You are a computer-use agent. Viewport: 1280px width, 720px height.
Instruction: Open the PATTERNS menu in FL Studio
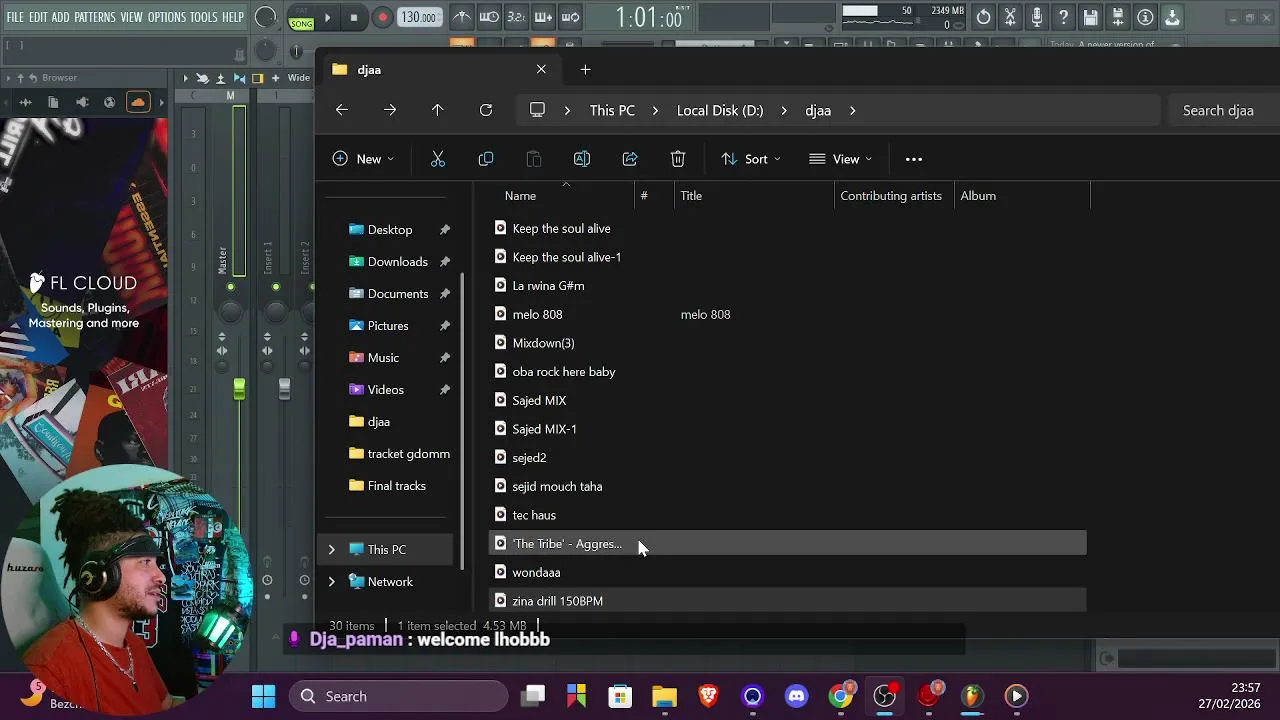[x=95, y=17]
